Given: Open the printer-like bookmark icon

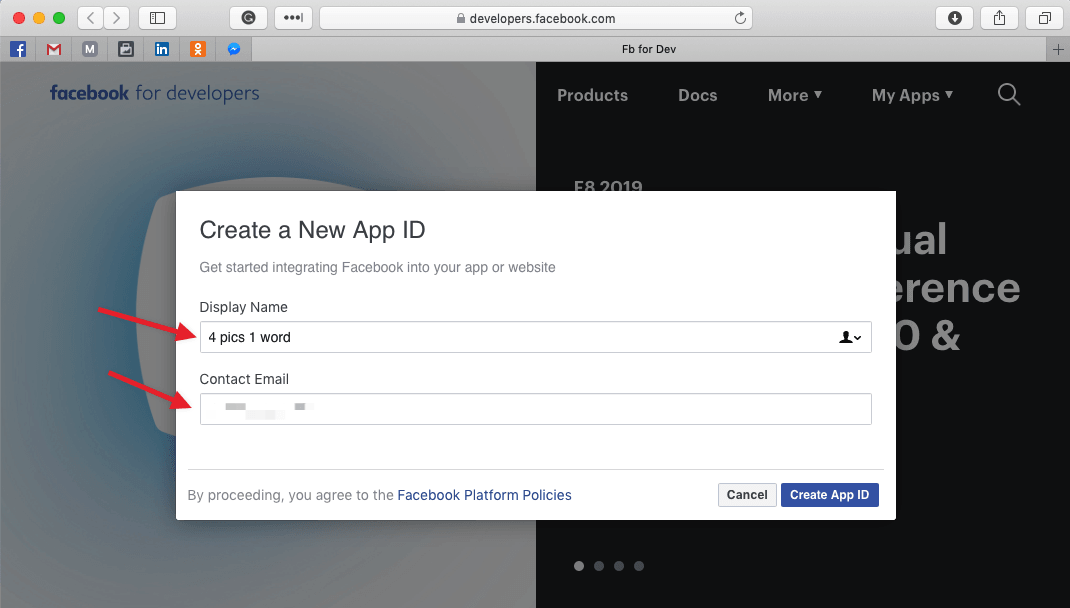Looking at the screenshot, I should [x=126, y=49].
